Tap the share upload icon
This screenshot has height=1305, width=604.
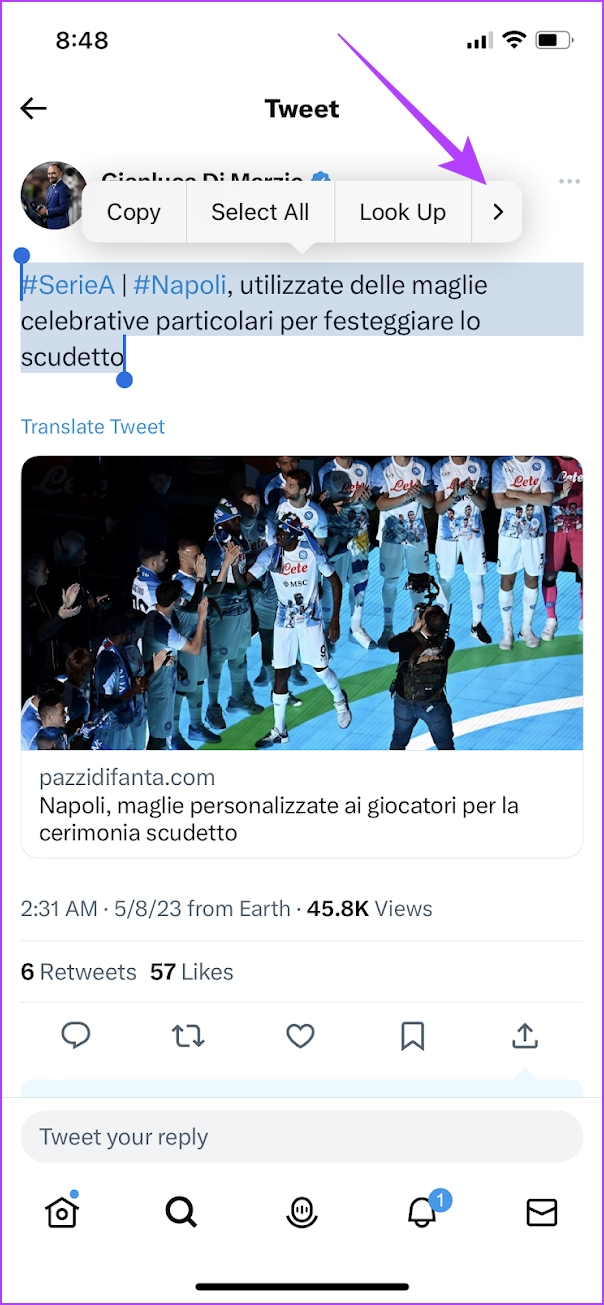click(525, 1036)
